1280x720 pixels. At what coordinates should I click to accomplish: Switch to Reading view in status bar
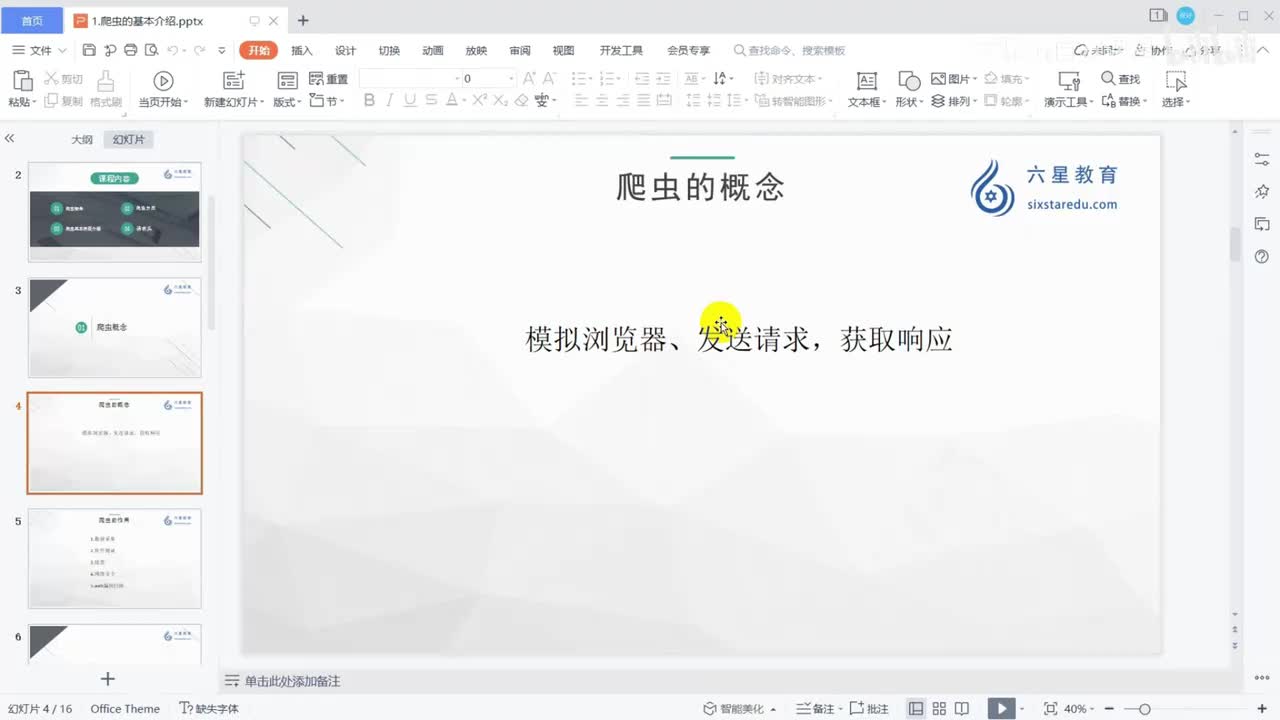point(962,708)
